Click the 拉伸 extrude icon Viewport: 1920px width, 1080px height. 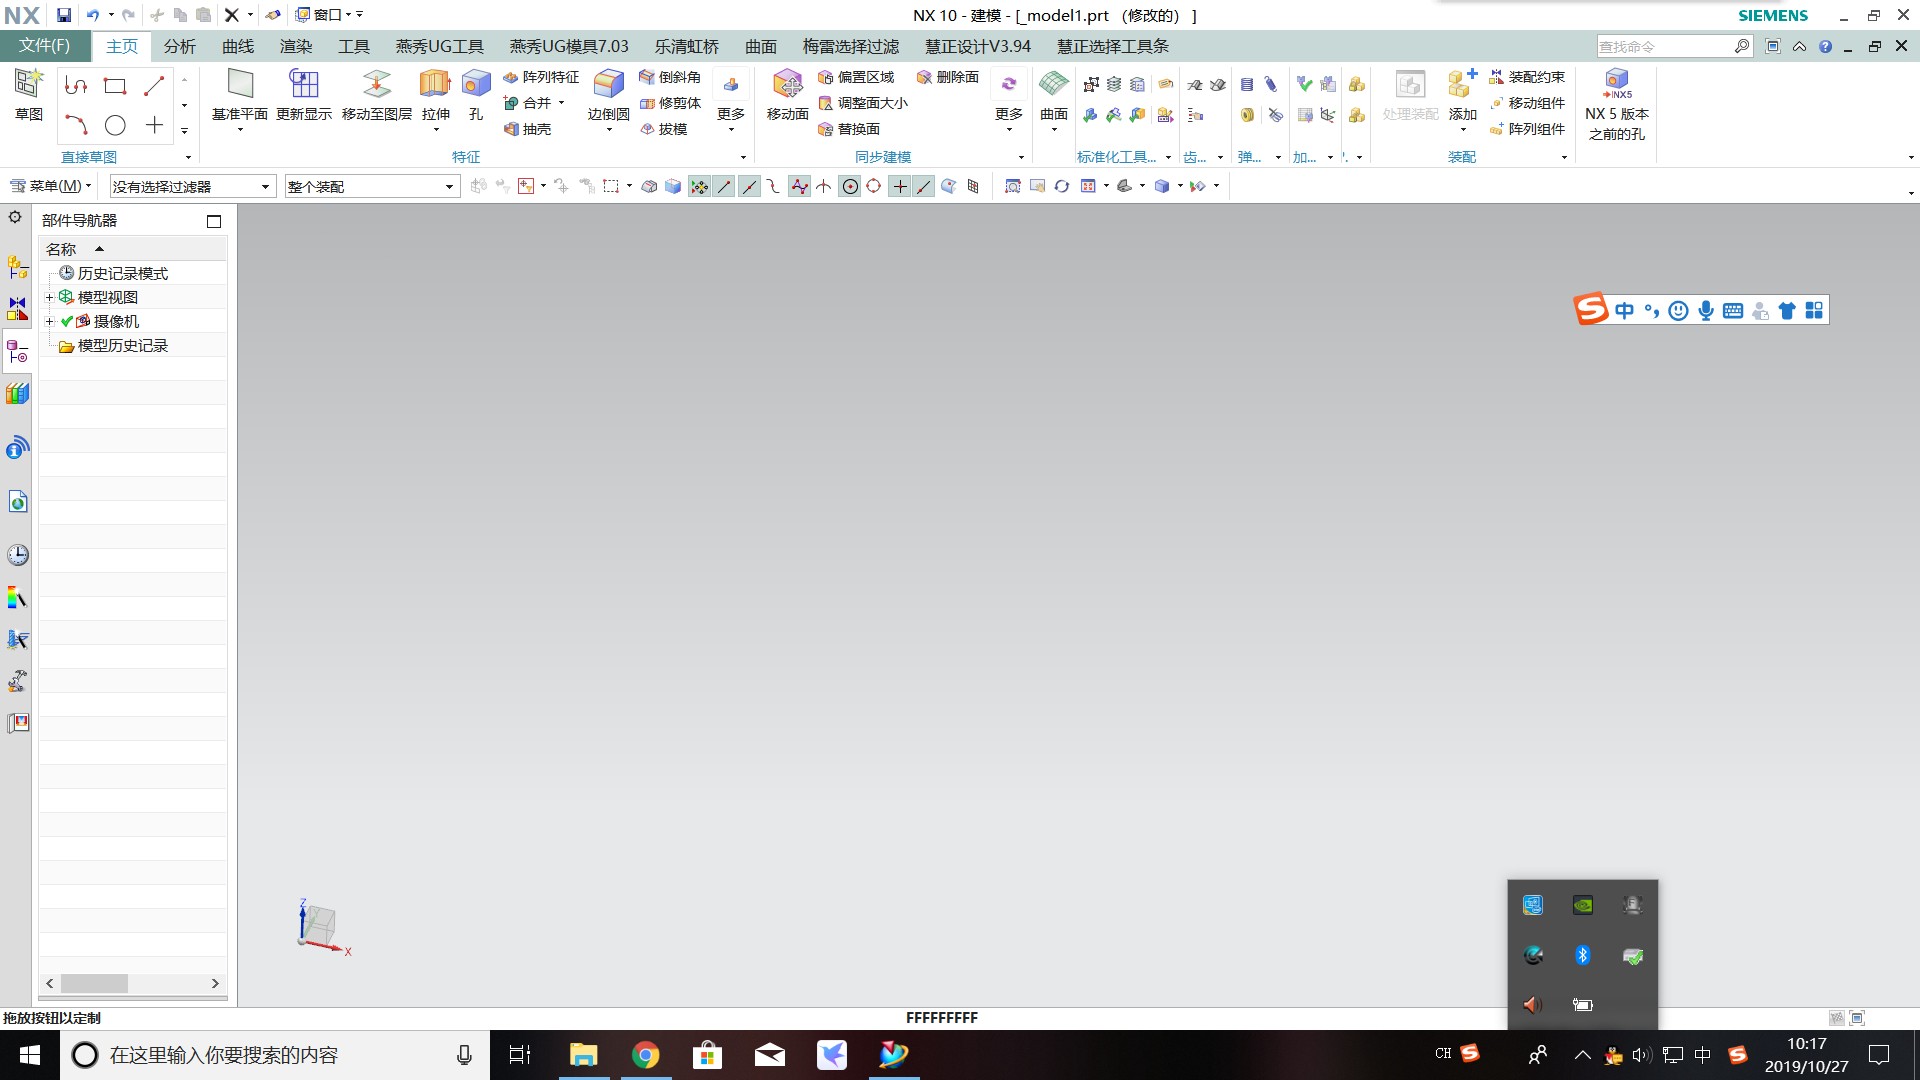click(x=435, y=84)
